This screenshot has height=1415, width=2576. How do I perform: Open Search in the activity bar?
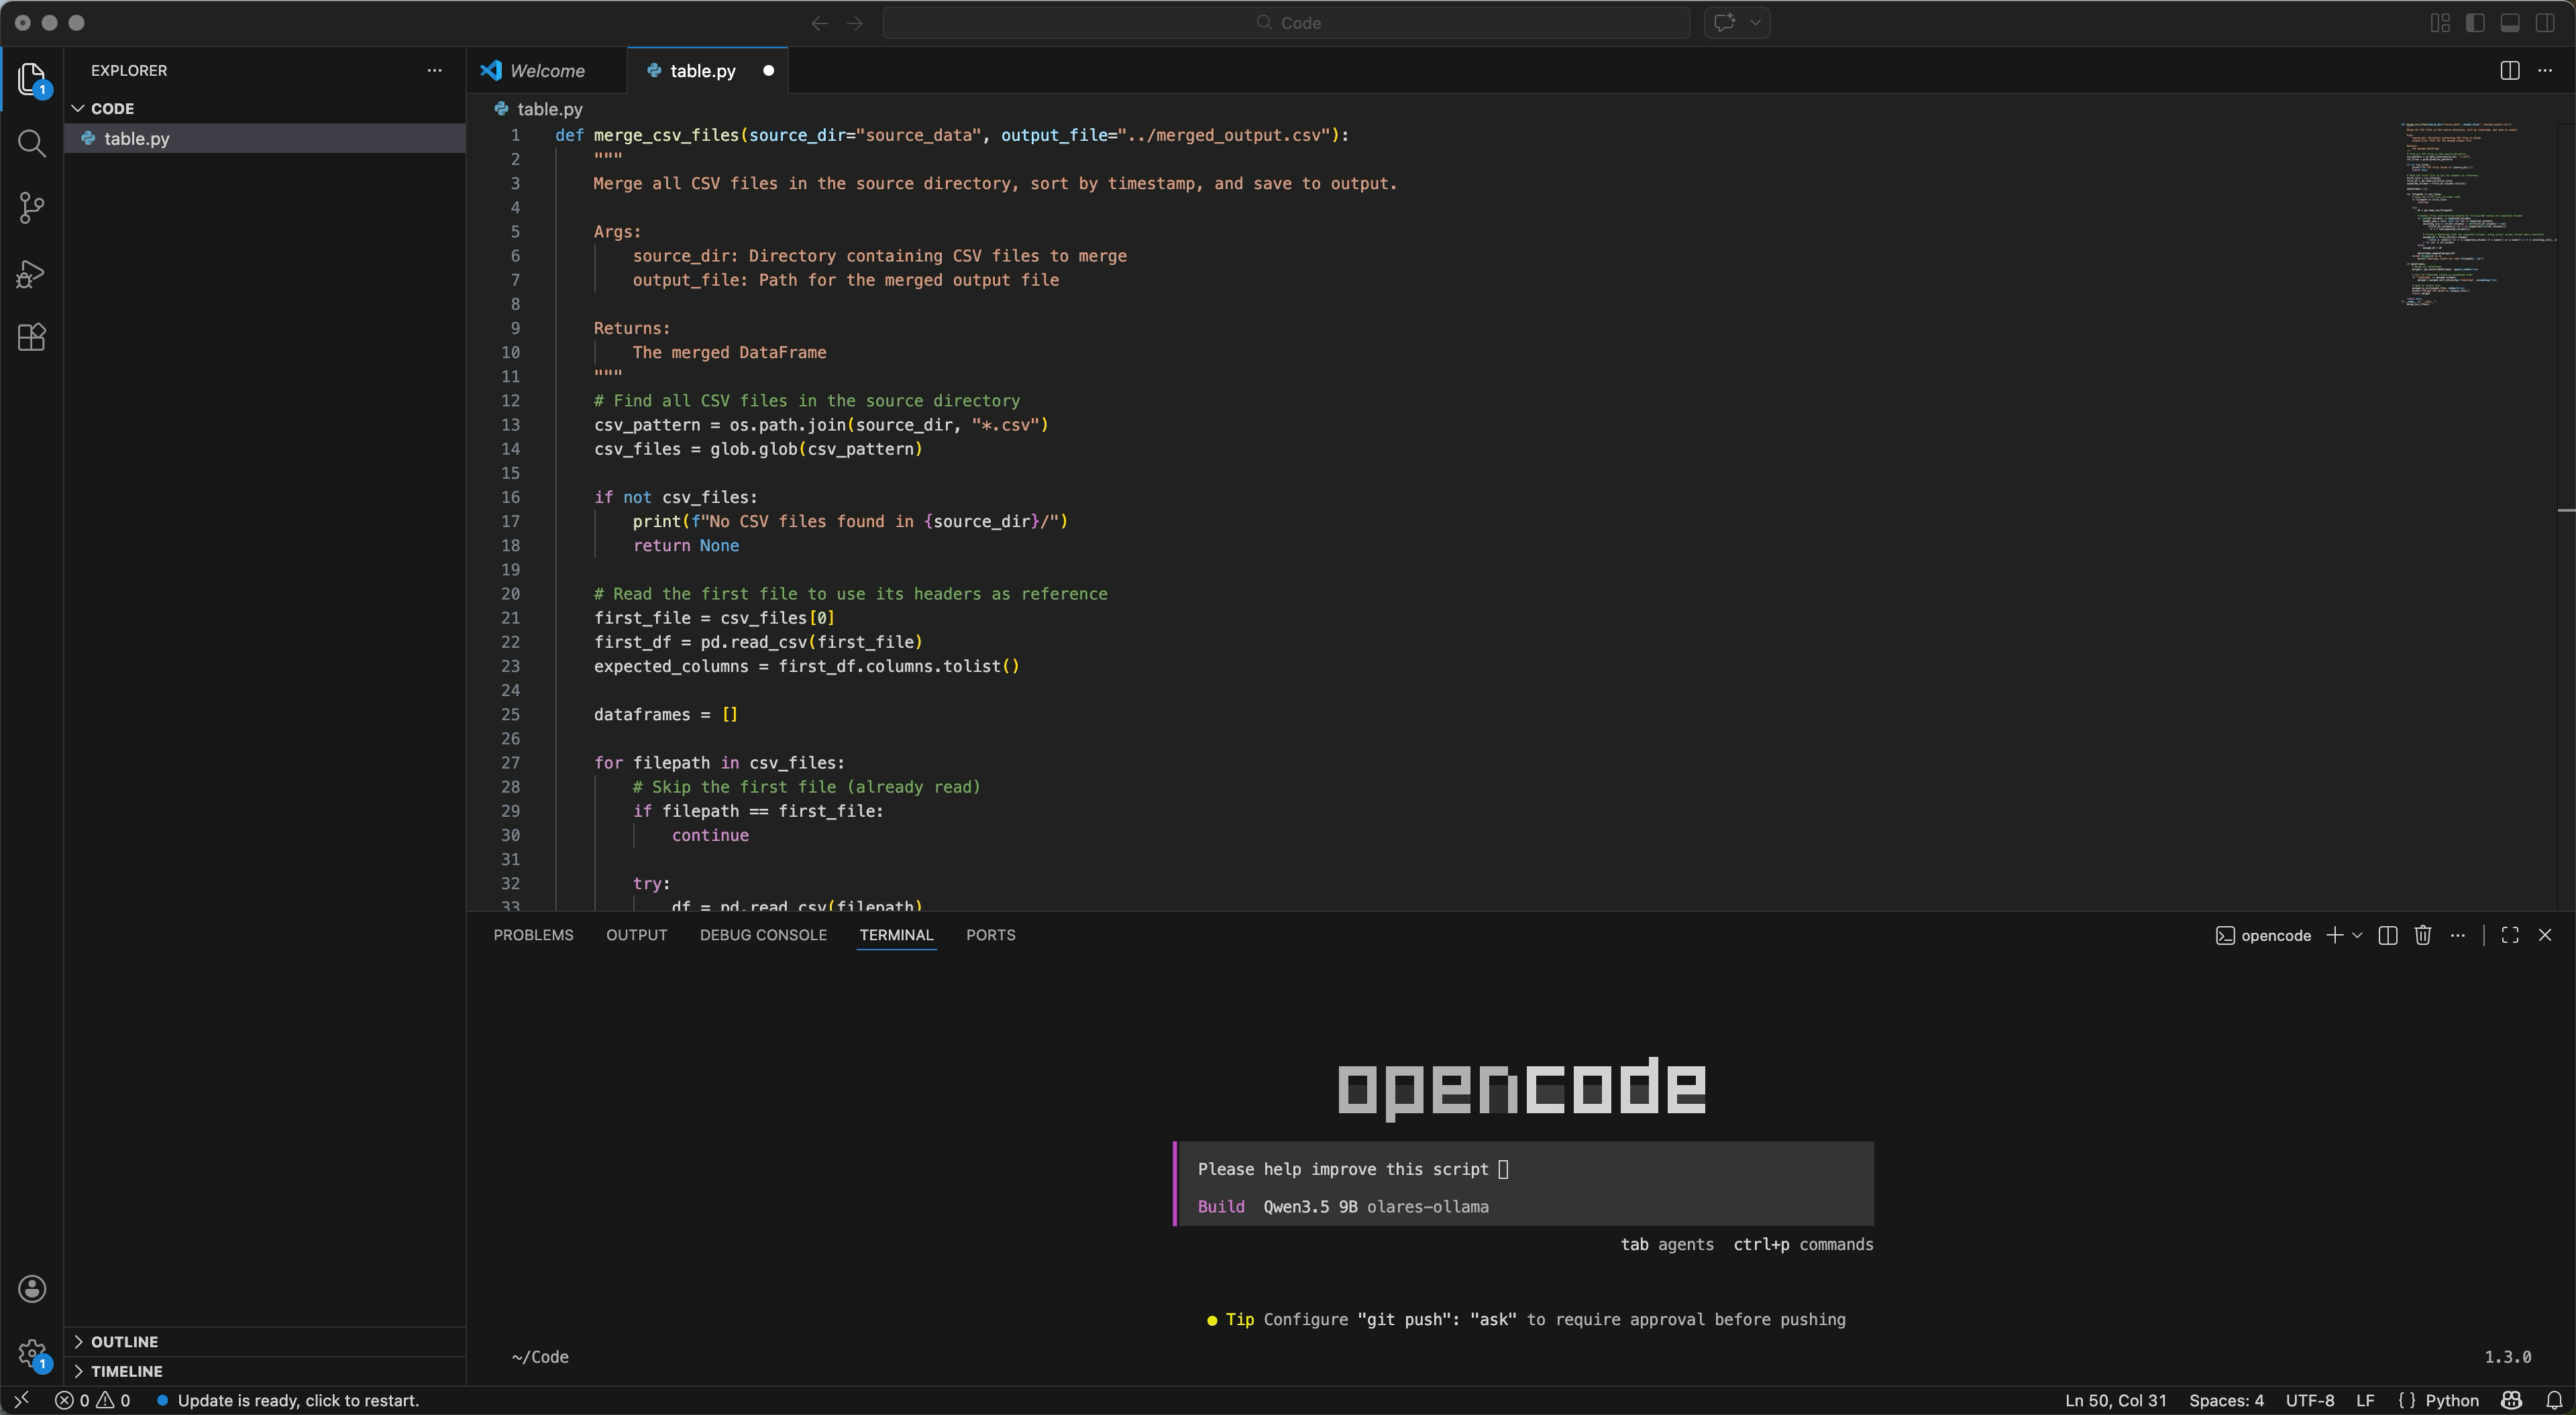(x=31, y=144)
